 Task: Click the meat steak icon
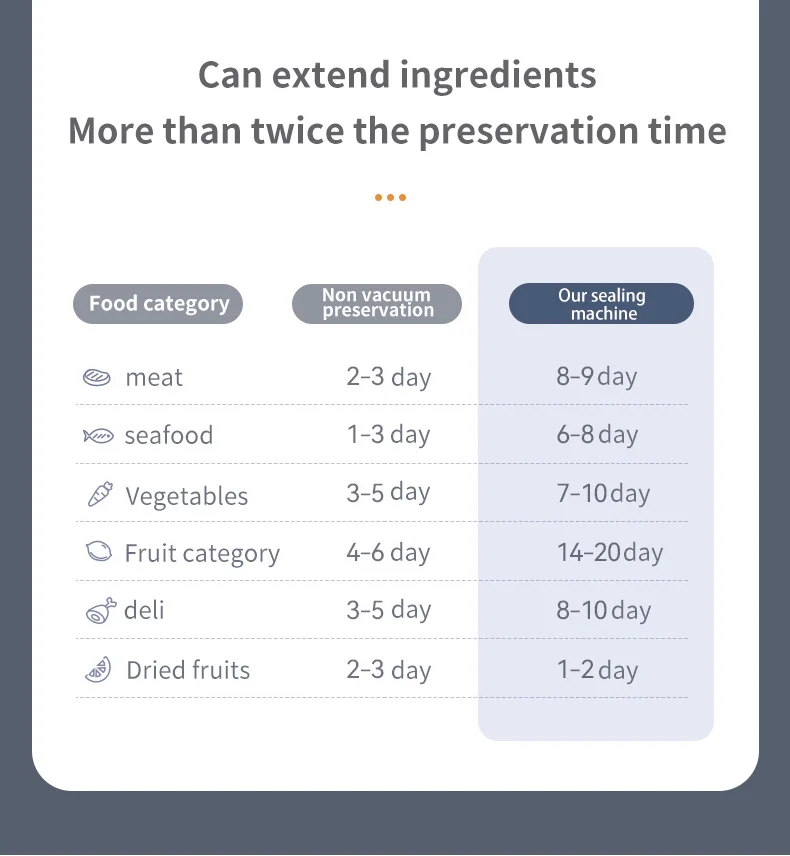tap(97, 377)
